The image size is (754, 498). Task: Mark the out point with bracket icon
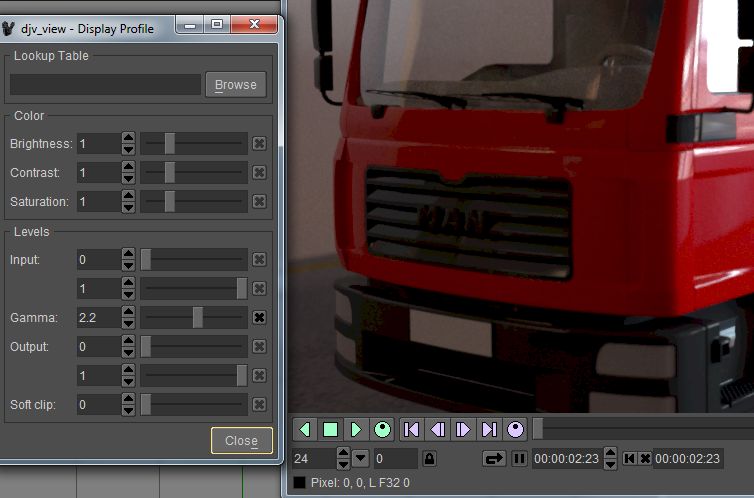coord(629,458)
